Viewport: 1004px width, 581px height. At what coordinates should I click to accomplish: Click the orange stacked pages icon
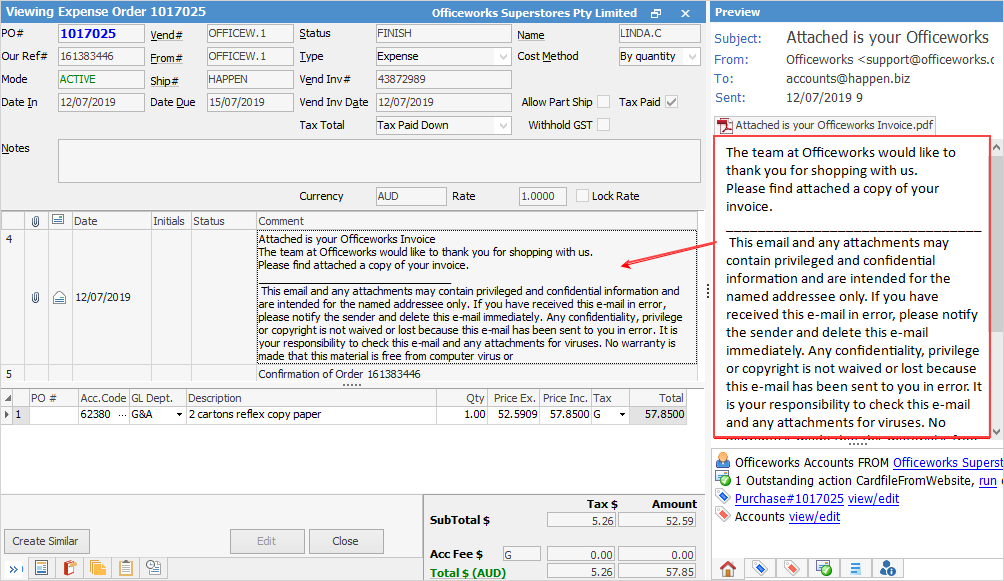tap(98, 568)
